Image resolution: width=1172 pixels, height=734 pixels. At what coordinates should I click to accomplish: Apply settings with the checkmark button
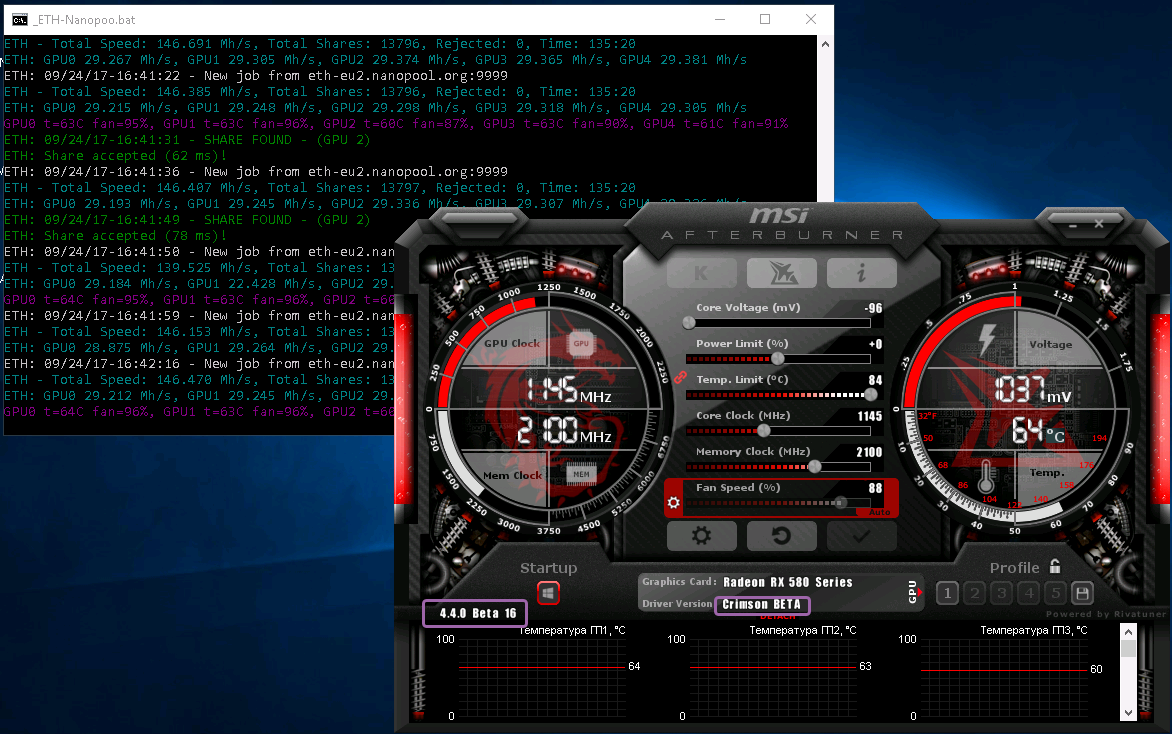861,536
